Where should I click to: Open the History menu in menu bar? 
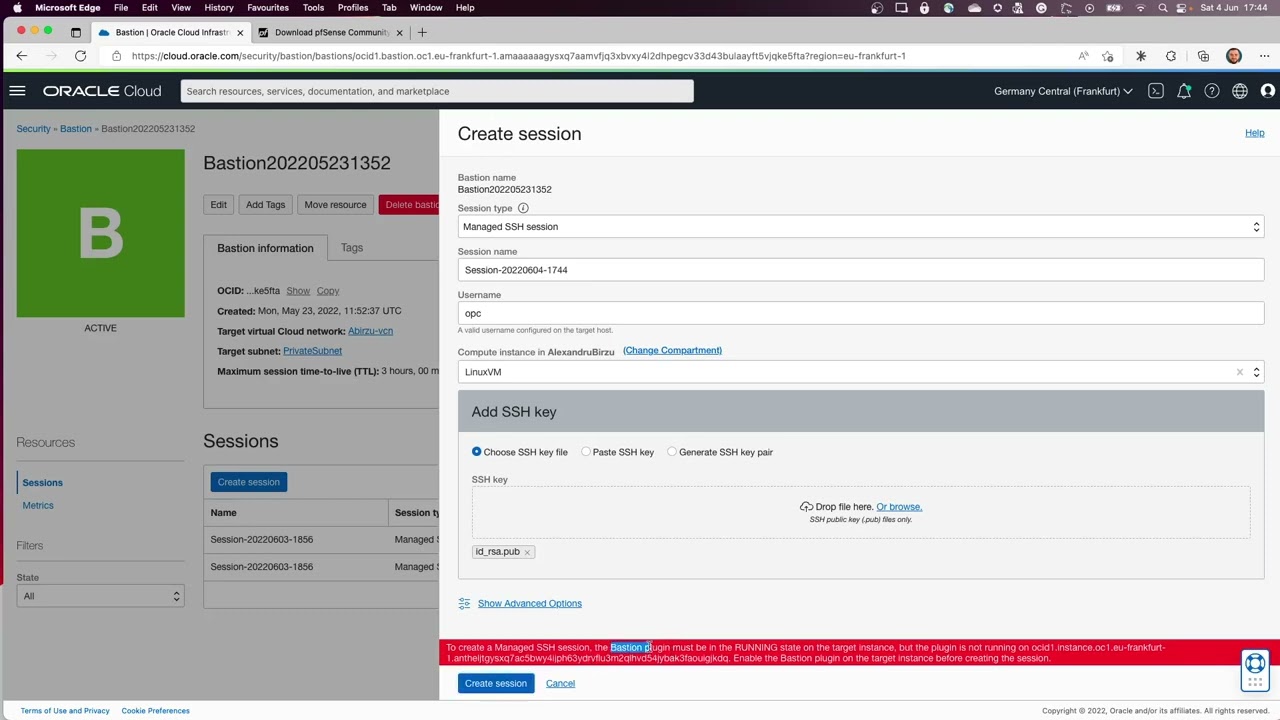(x=219, y=8)
